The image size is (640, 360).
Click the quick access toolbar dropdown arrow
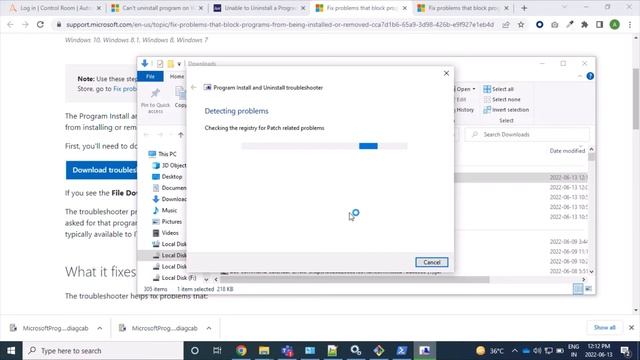pyautogui.click(x=179, y=64)
